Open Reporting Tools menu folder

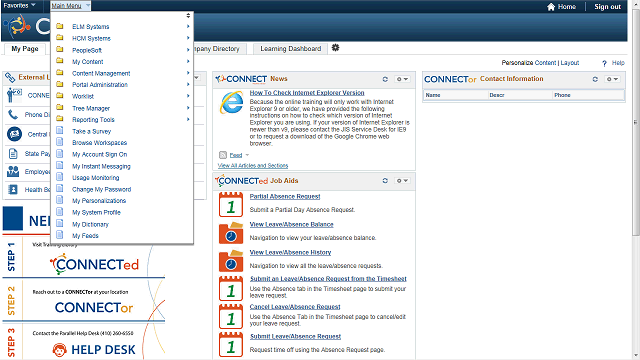[93, 120]
